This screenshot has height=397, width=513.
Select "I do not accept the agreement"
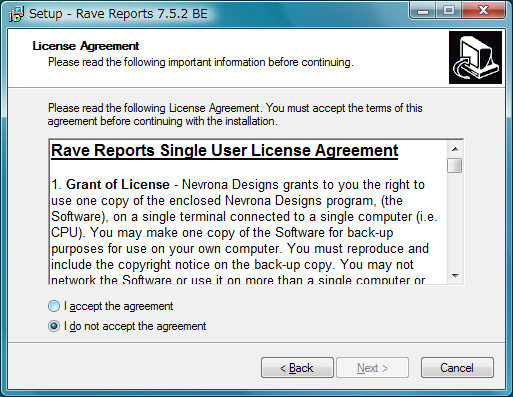tap(127, 326)
